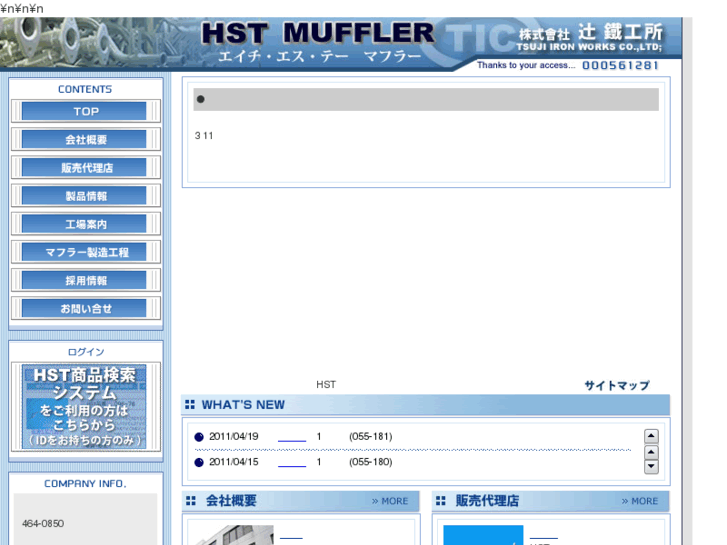Click the ログイン sidebar heading

click(x=86, y=352)
